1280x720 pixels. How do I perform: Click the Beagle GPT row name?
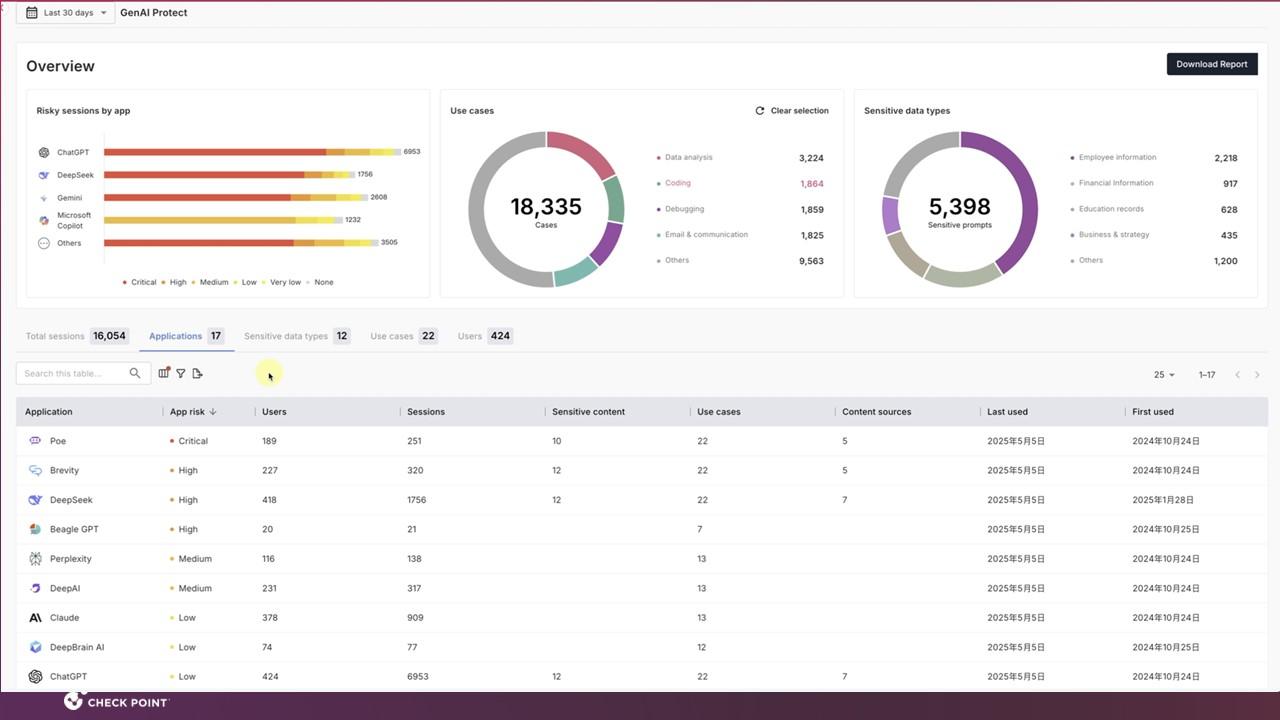pyautogui.click(x=74, y=529)
